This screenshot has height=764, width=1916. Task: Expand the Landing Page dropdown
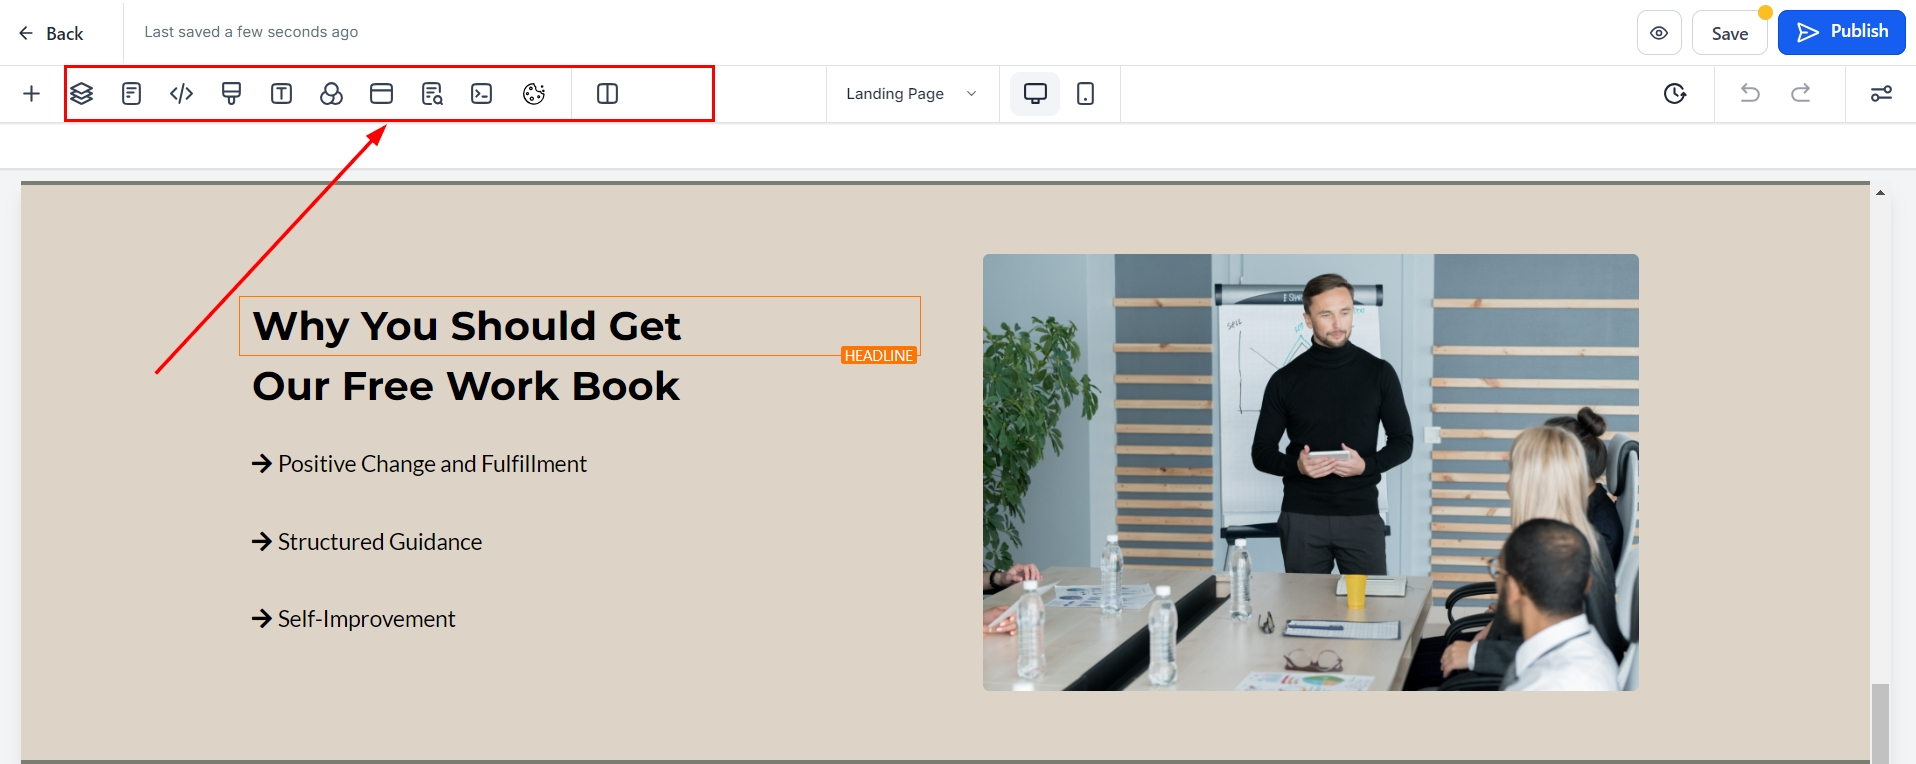click(911, 94)
